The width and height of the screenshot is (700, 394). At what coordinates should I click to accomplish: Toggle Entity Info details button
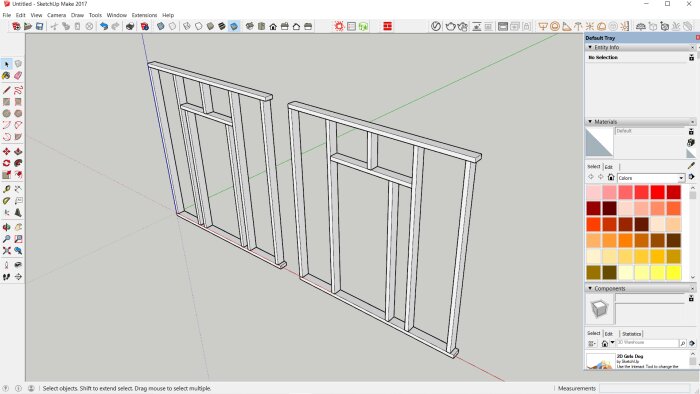point(692,57)
